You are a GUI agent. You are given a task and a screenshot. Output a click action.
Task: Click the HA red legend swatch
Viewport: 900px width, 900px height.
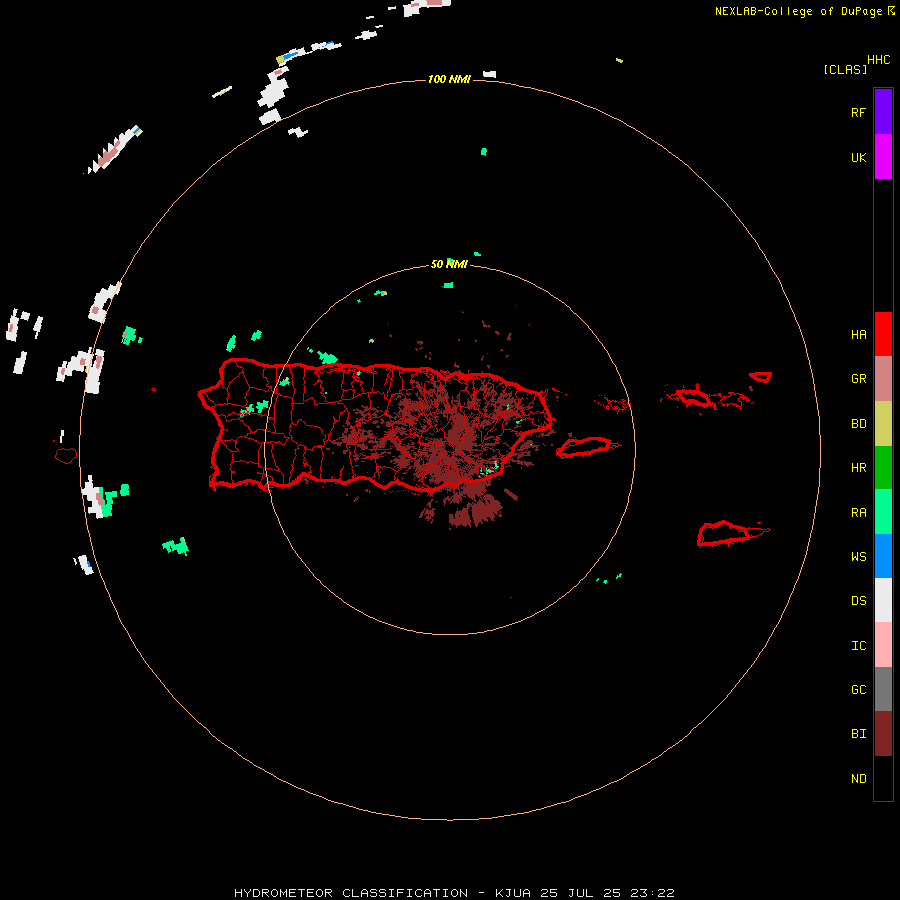(x=883, y=334)
